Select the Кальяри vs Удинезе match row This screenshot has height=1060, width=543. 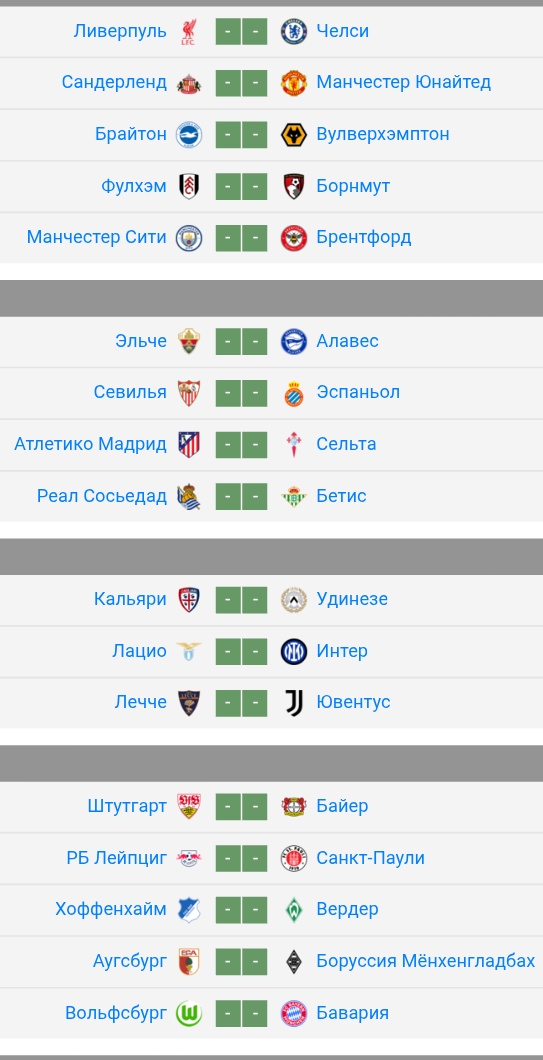271,600
